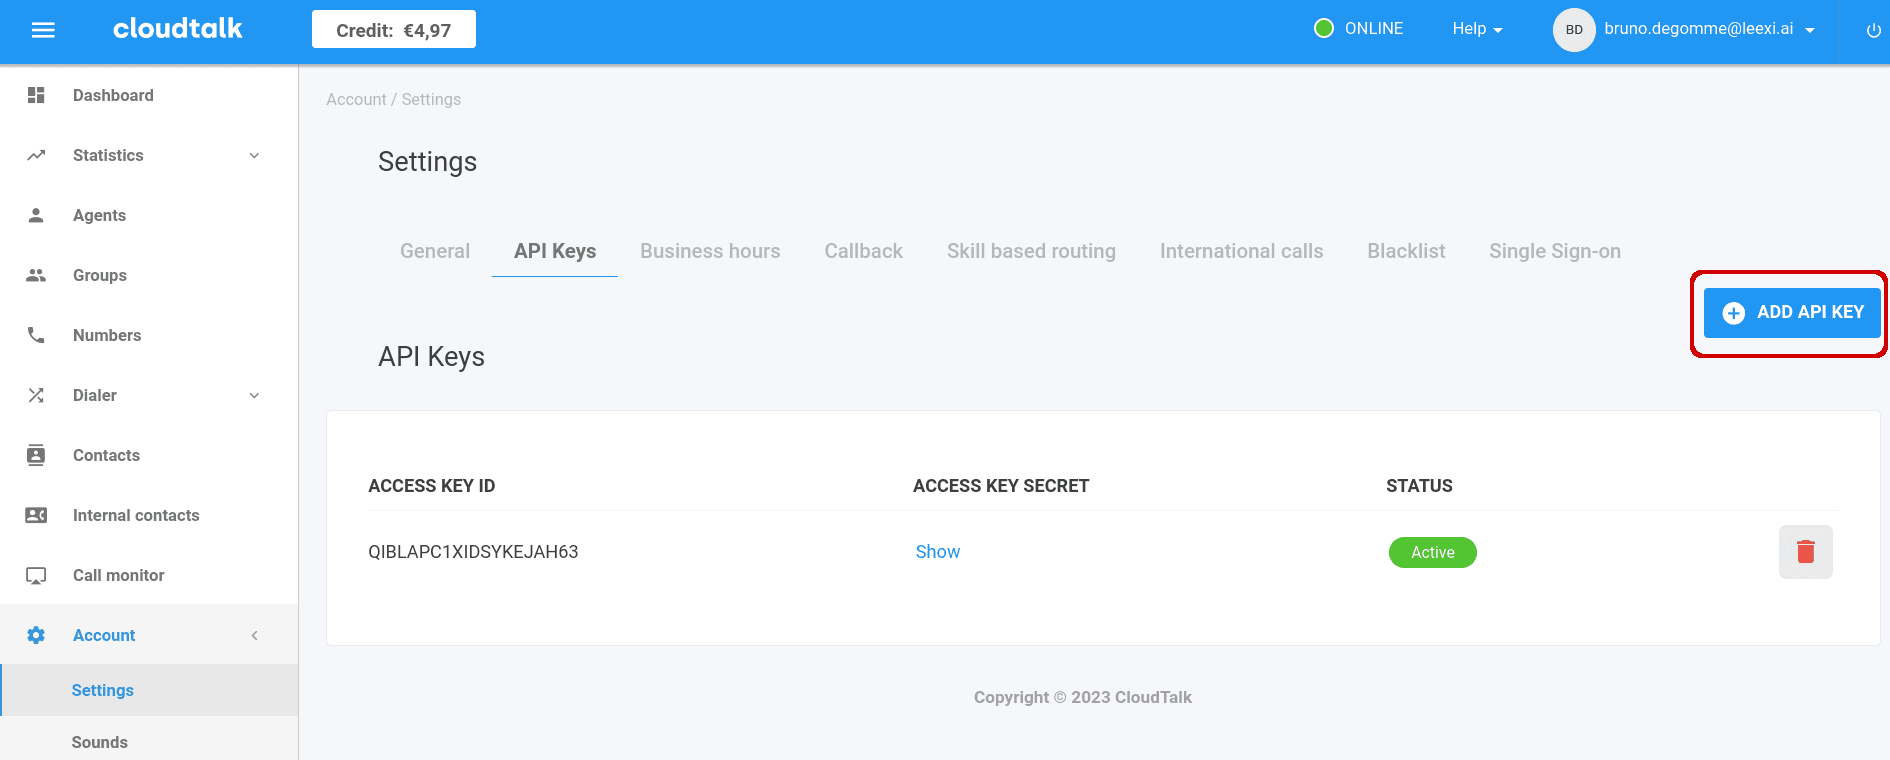Click the ONLINE status text

pyautogui.click(x=1374, y=28)
